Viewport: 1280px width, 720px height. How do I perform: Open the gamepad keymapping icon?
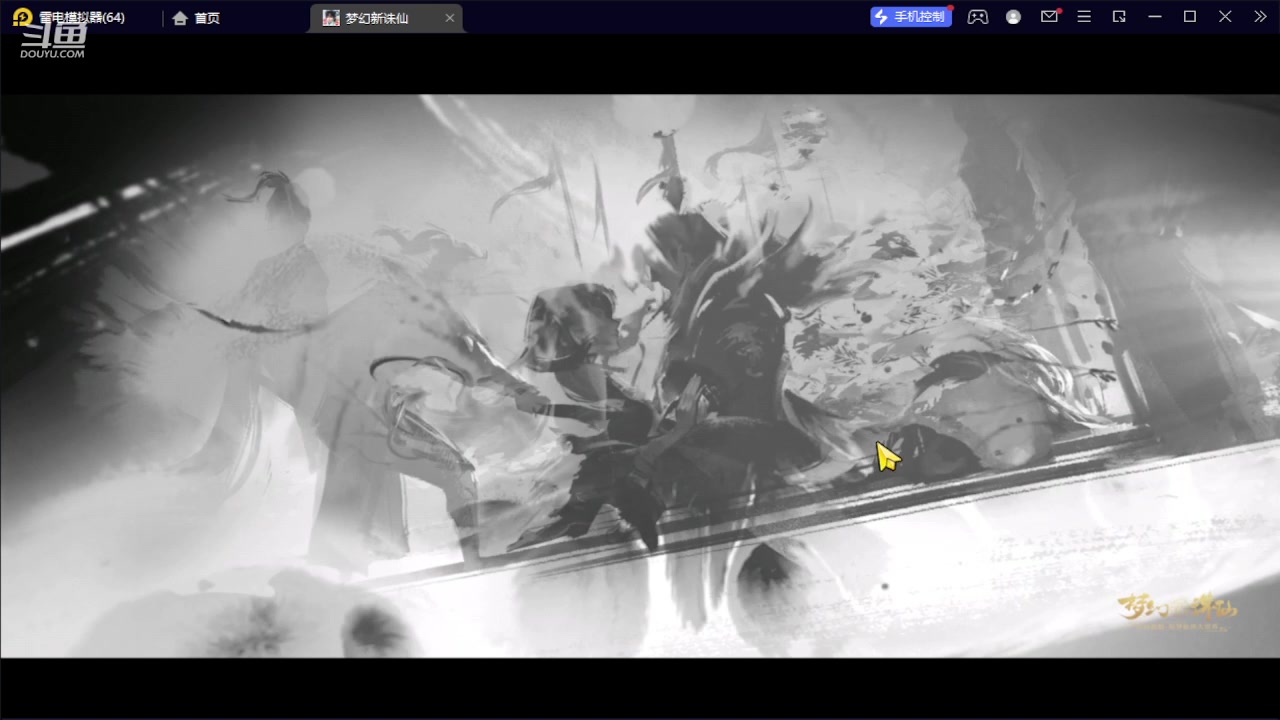(978, 17)
